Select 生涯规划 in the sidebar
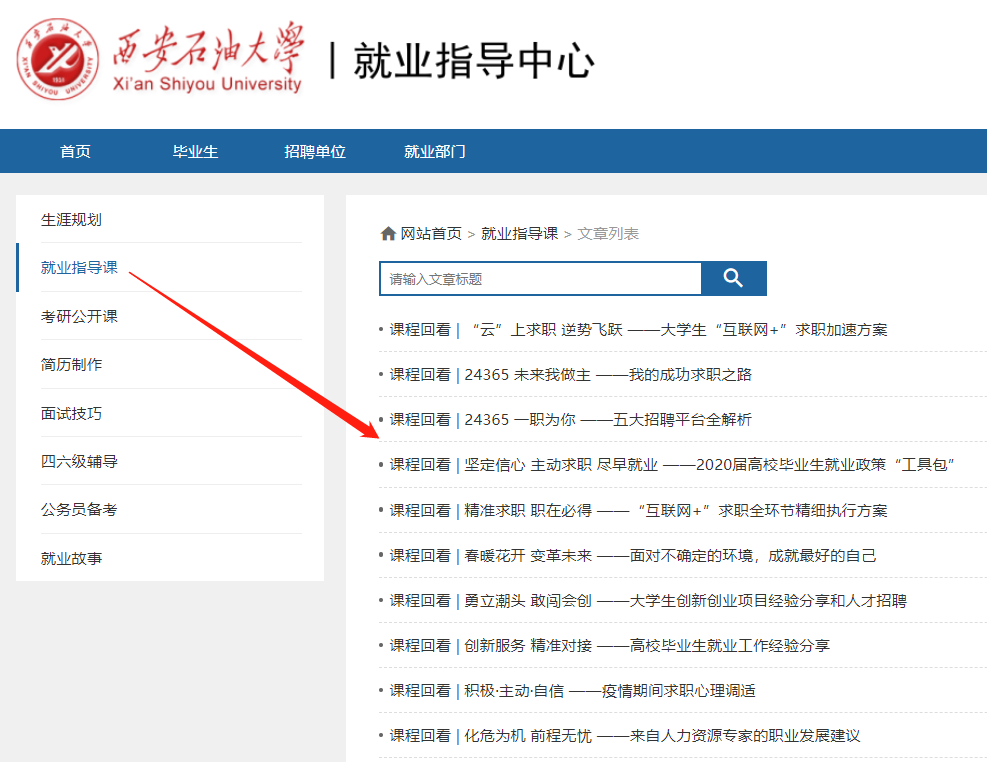Screen dimensions: 987x762 coord(71,219)
